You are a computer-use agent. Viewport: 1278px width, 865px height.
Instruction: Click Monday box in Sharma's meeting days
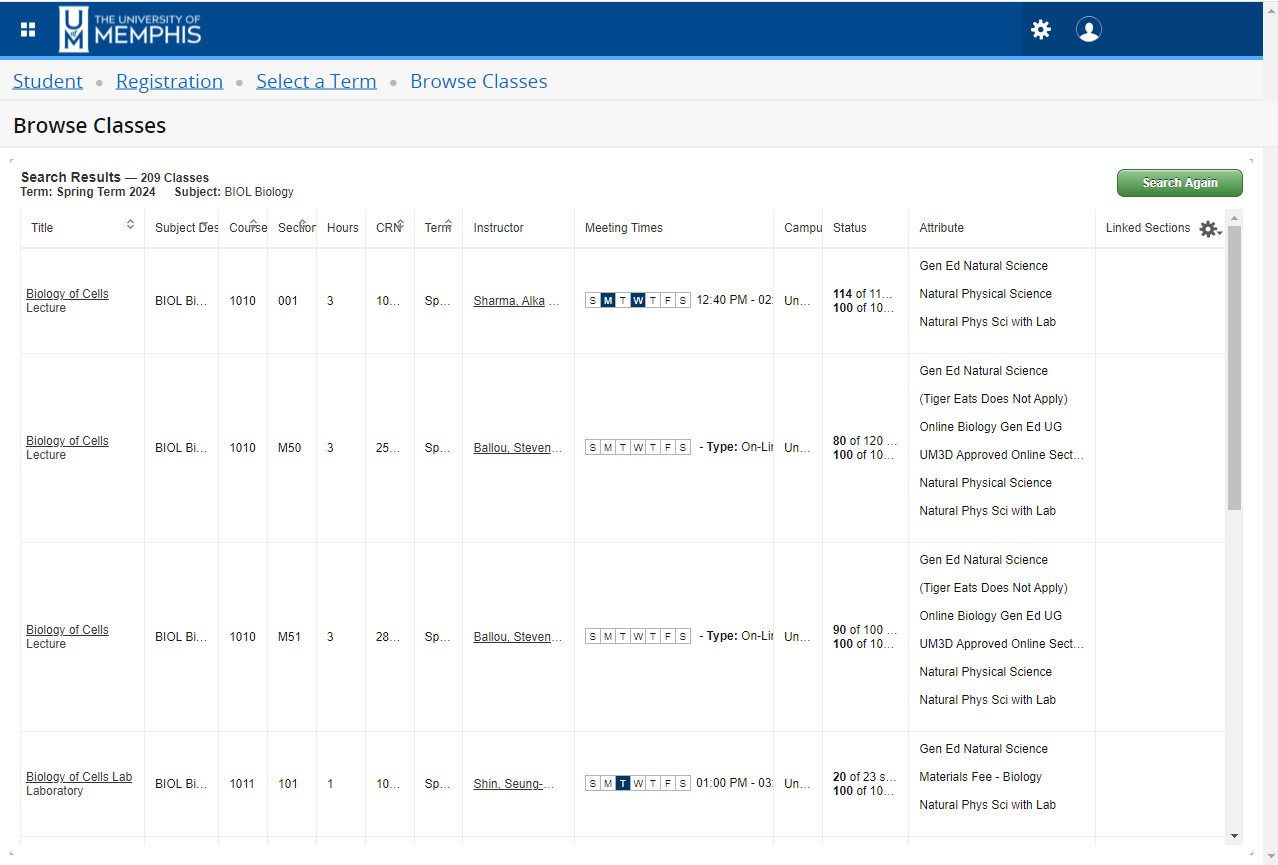click(608, 301)
